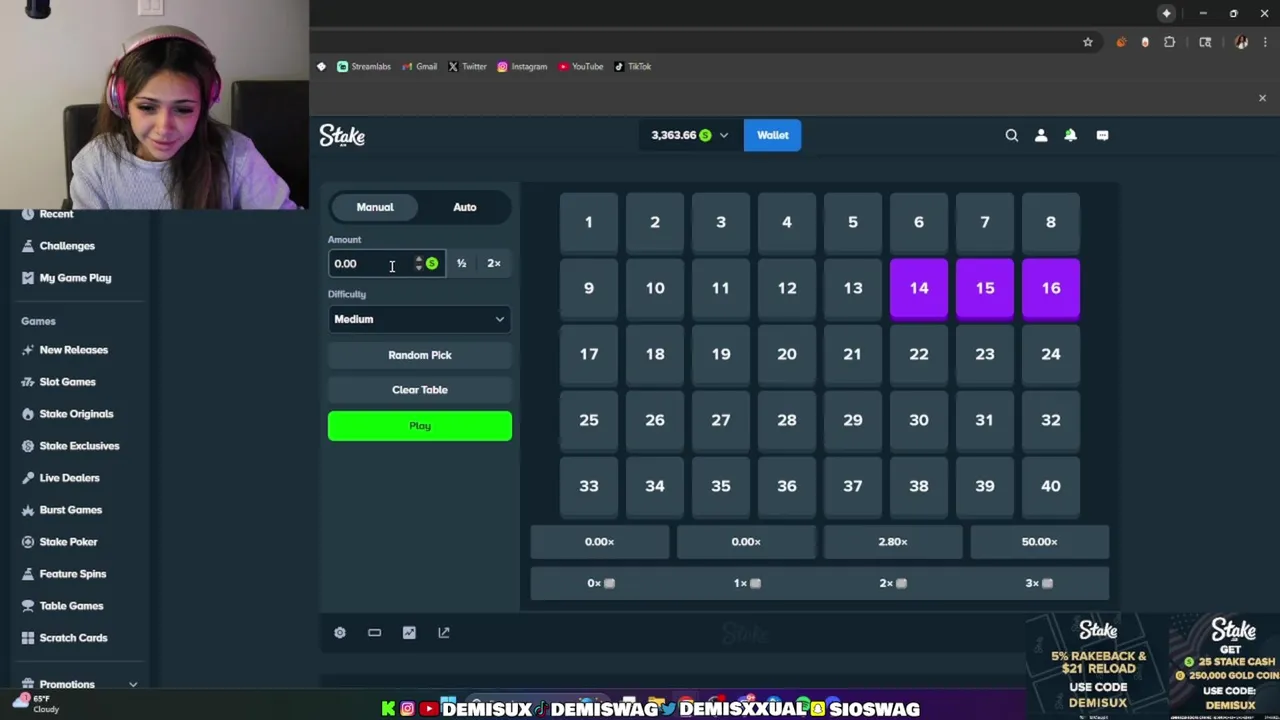Image resolution: width=1280 pixels, height=720 pixels.
Task: Open the Chrome three-dot menu
Action: [x=1265, y=42]
